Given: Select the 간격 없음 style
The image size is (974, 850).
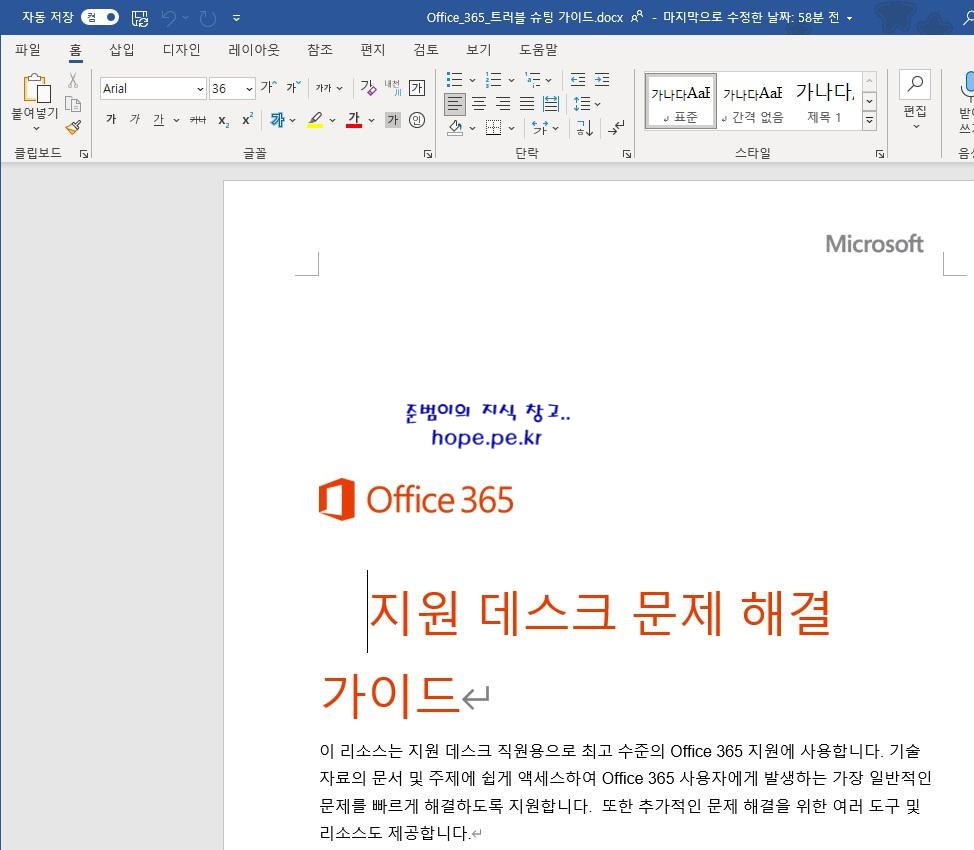Looking at the screenshot, I should [753, 101].
